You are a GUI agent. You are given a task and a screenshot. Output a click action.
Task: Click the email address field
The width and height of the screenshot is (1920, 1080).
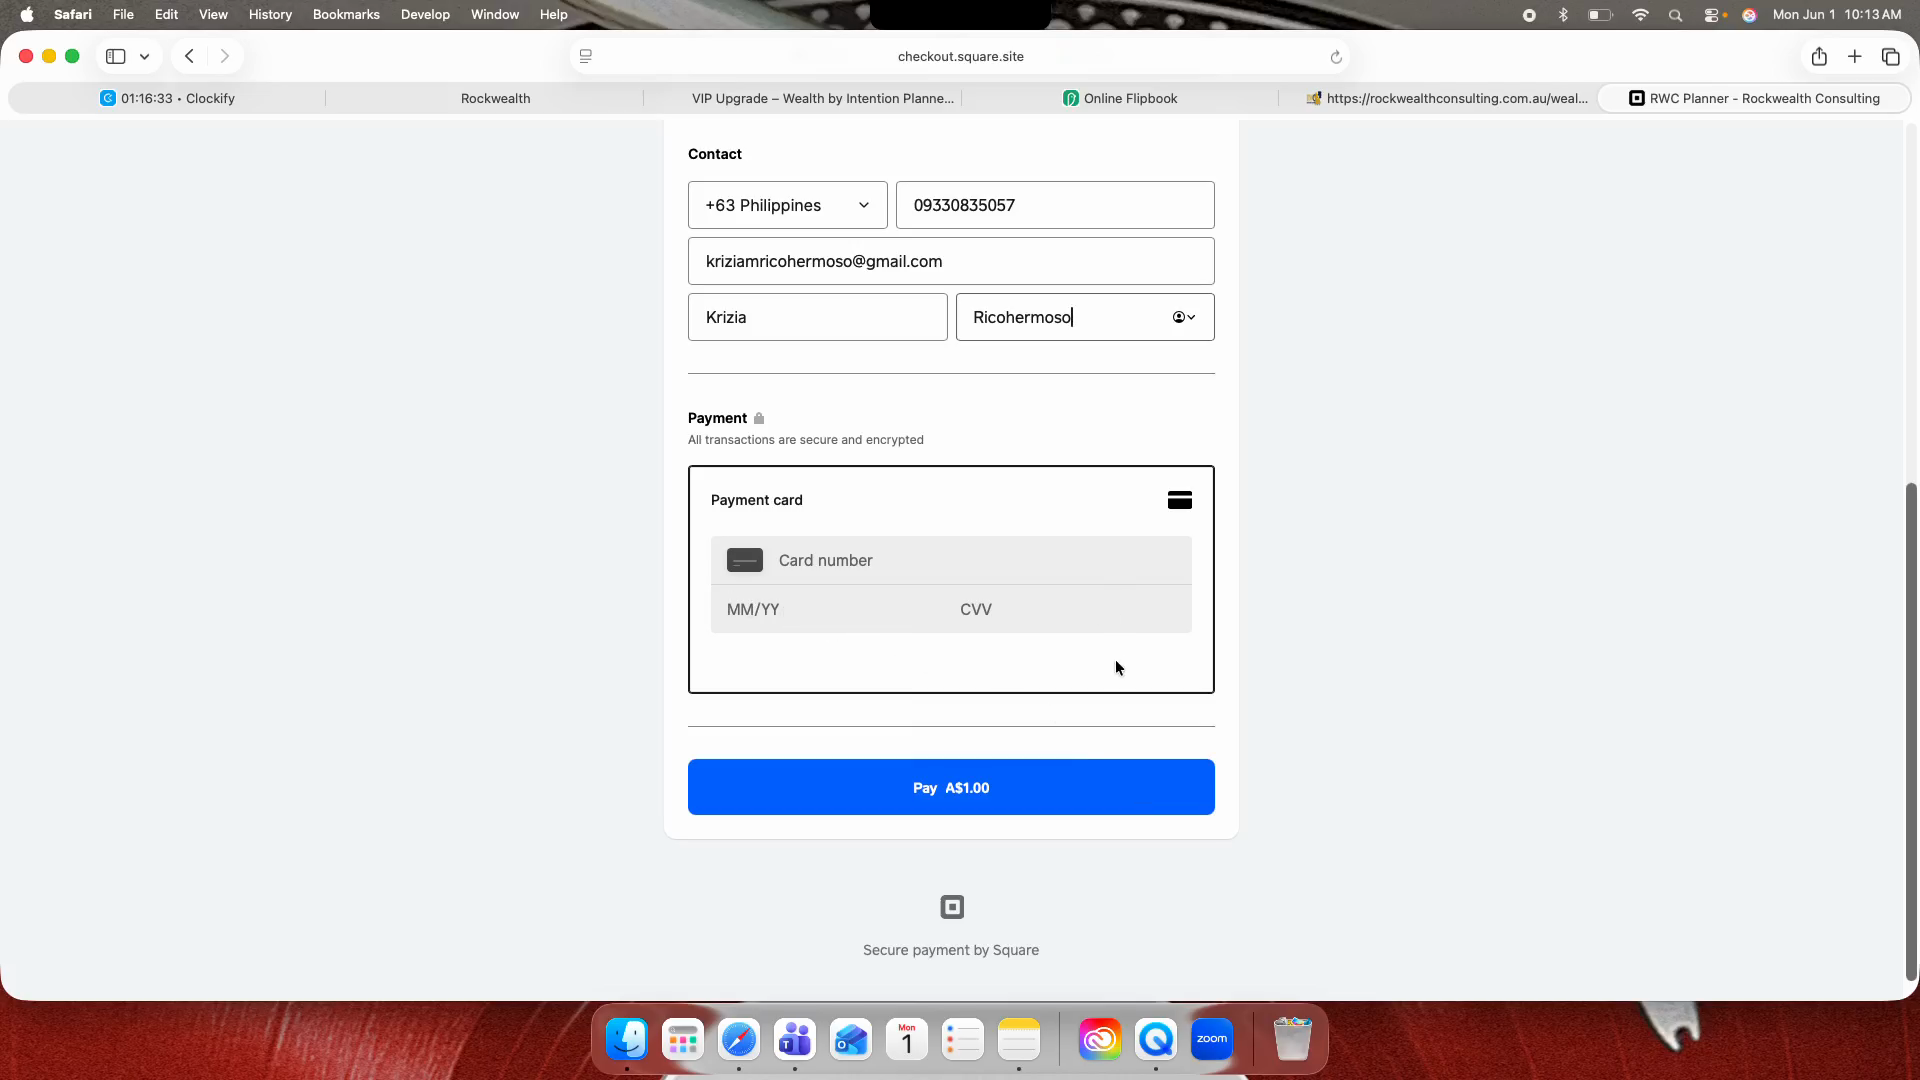click(951, 261)
